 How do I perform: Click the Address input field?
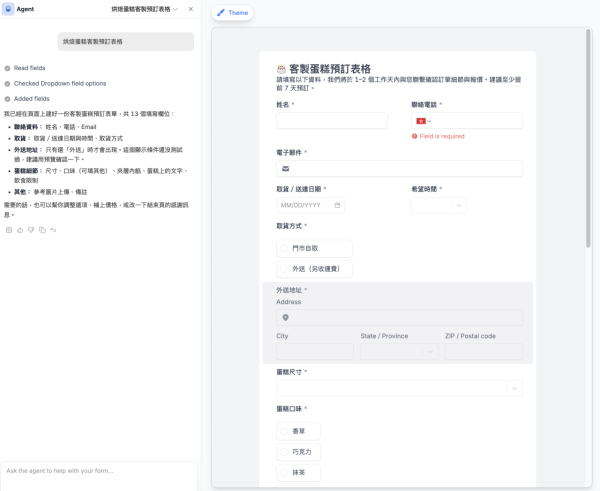pos(399,317)
